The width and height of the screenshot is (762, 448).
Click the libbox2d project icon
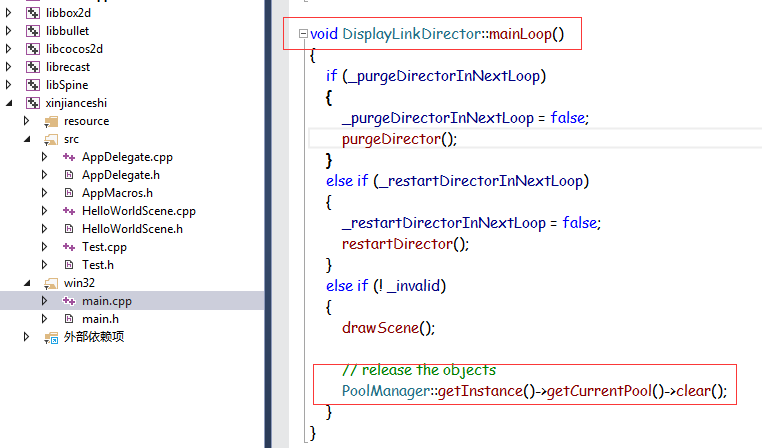[33, 13]
